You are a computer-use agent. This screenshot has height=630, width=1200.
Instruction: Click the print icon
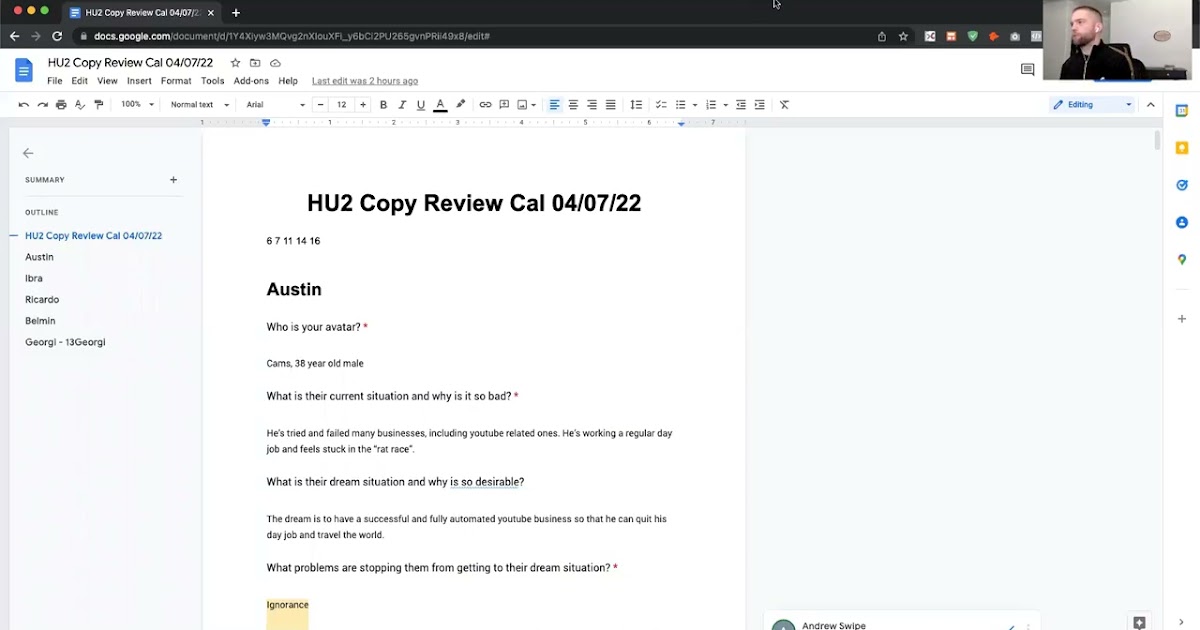pyautogui.click(x=61, y=105)
